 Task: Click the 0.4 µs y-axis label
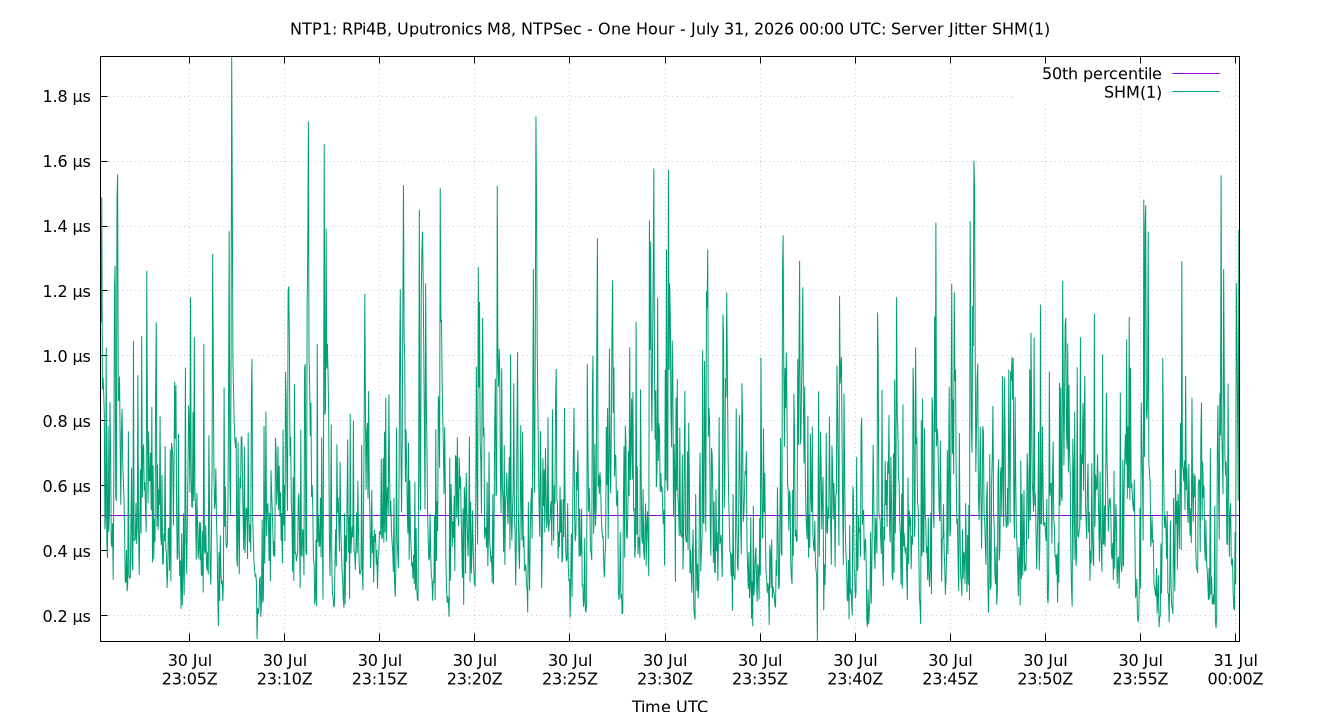[x=68, y=552]
